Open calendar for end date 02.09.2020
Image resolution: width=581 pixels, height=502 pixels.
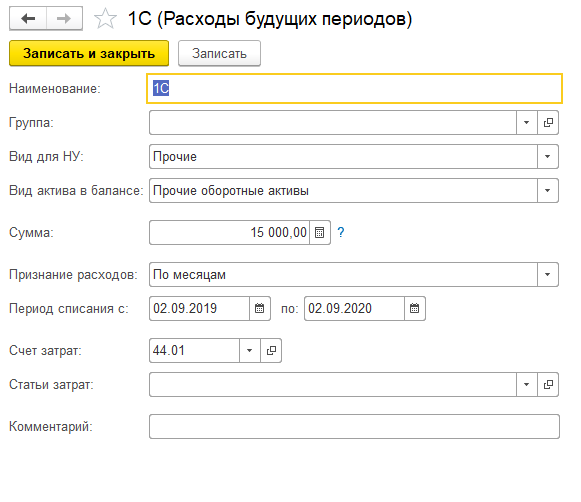click(414, 308)
